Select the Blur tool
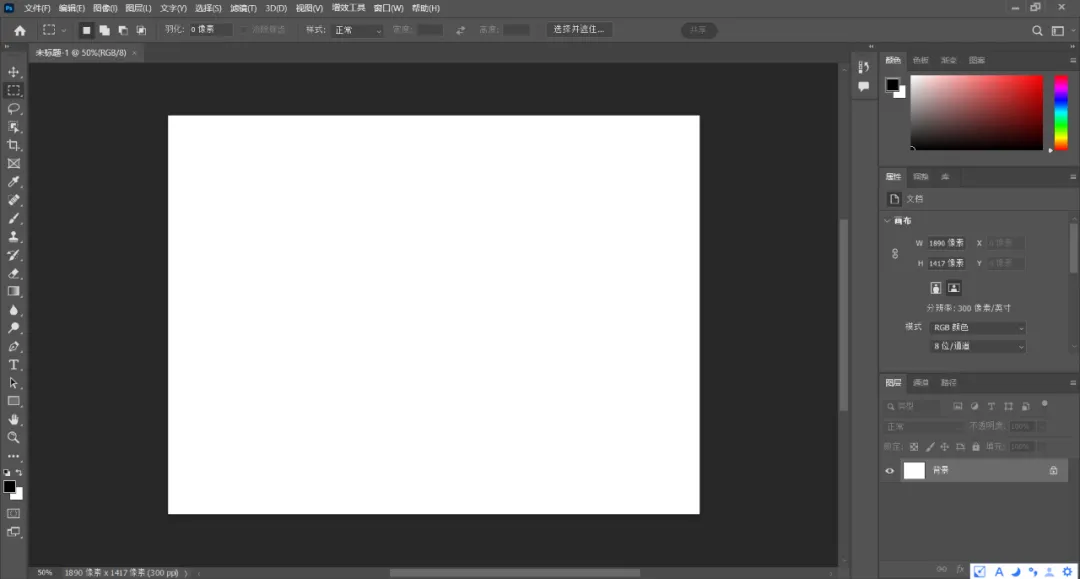 click(13, 310)
